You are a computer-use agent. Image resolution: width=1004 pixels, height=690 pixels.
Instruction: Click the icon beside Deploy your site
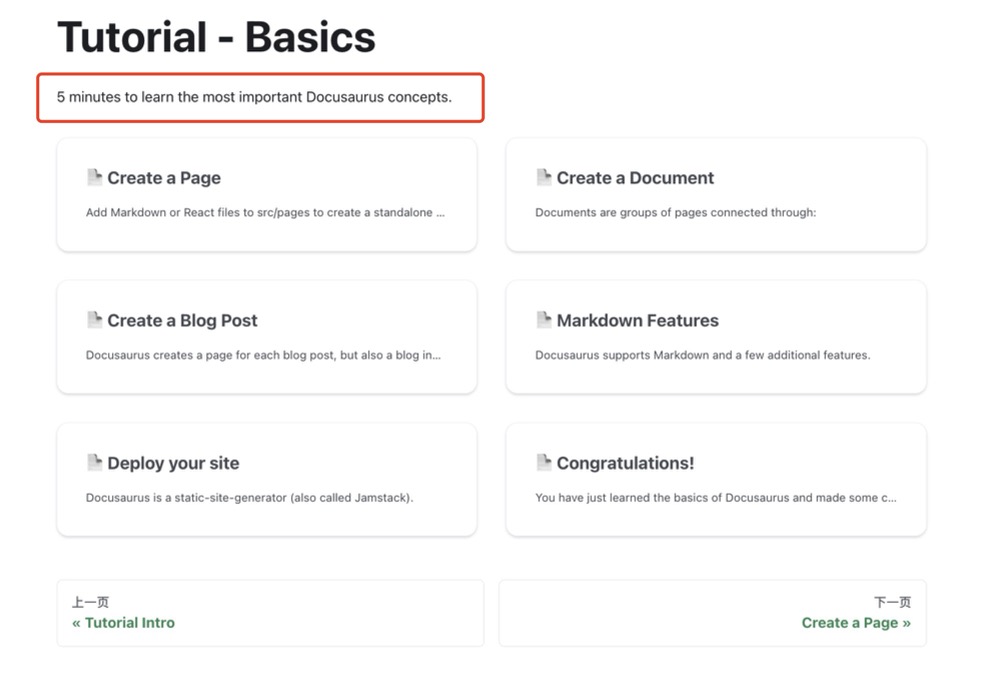tap(94, 462)
